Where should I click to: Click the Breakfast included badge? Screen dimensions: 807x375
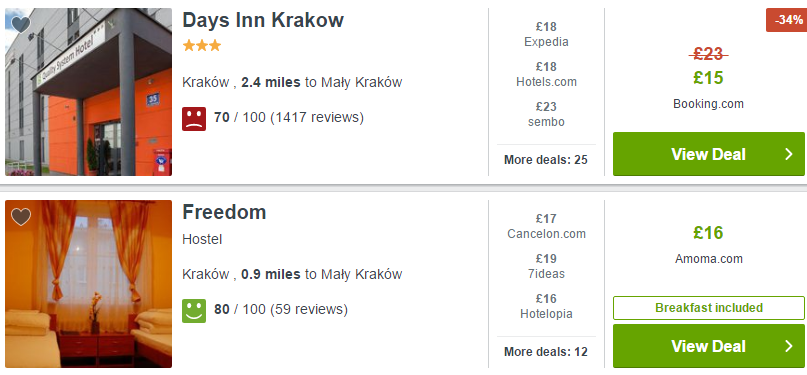[709, 308]
